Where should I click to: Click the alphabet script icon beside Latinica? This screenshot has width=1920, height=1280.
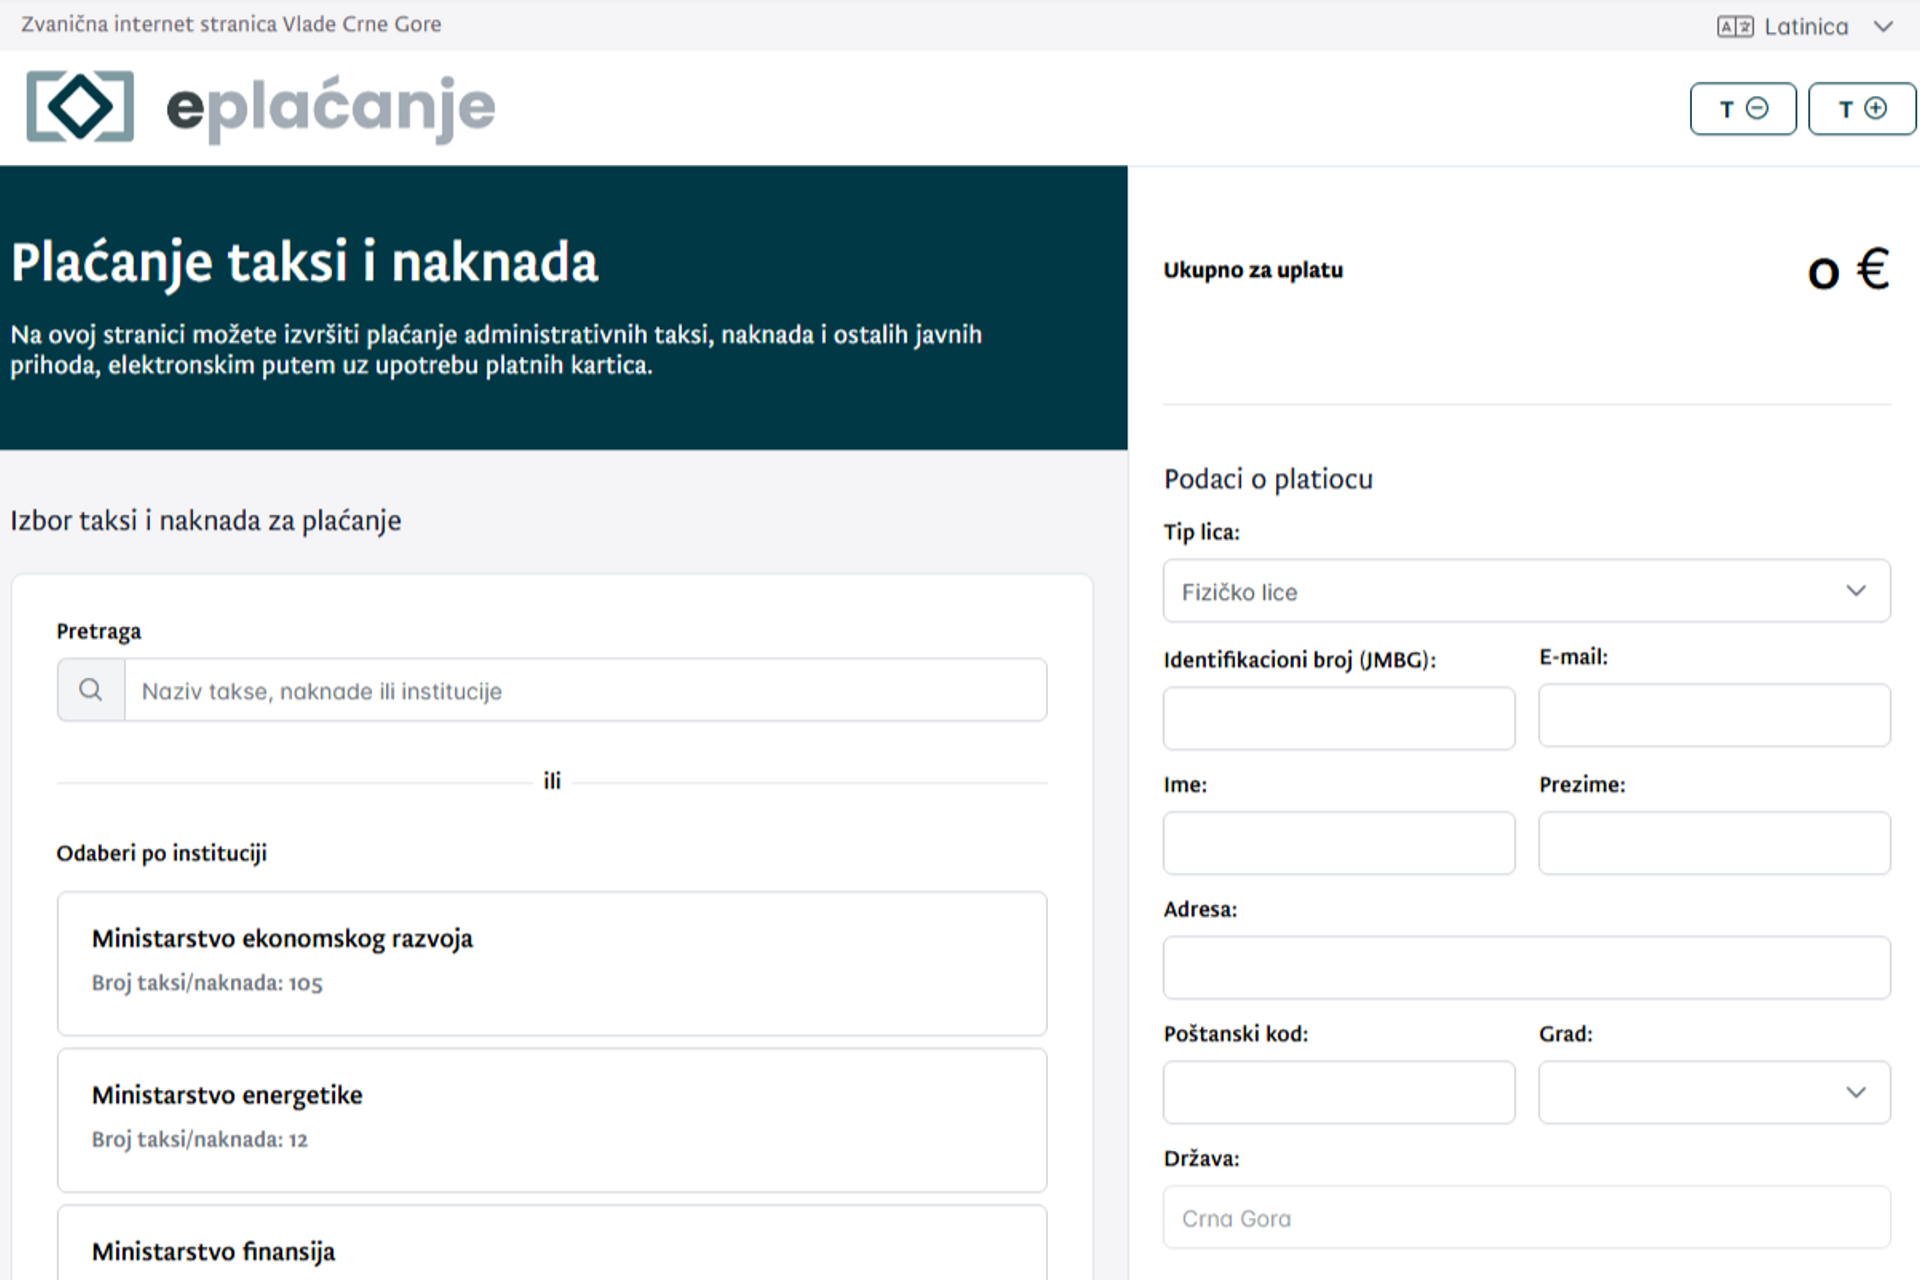(1735, 25)
